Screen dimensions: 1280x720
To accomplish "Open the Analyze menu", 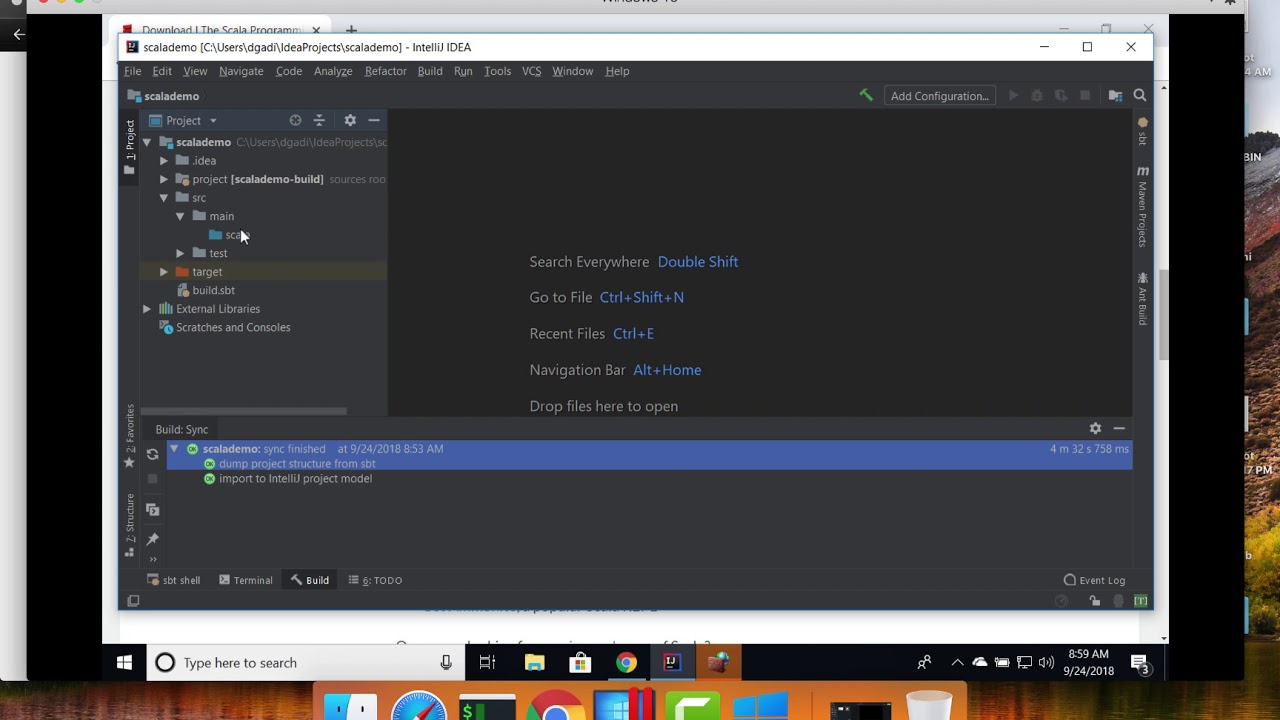I will (x=333, y=71).
